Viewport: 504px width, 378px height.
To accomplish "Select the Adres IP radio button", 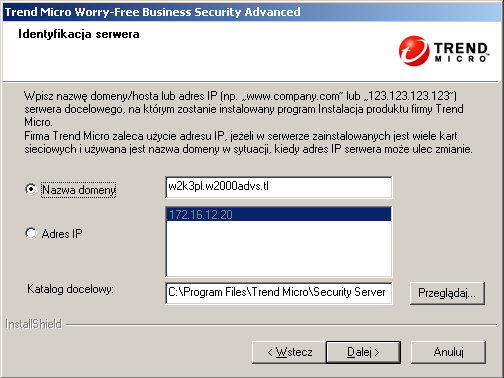I will click(x=31, y=233).
